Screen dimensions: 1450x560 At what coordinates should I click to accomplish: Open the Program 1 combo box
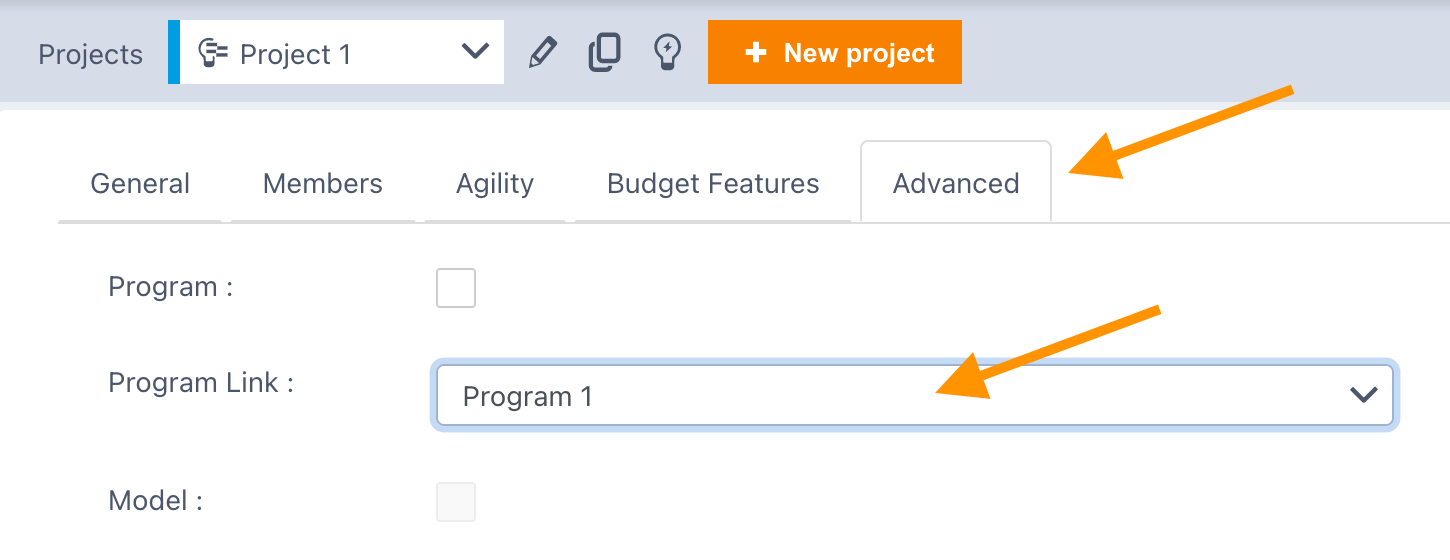click(915, 396)
